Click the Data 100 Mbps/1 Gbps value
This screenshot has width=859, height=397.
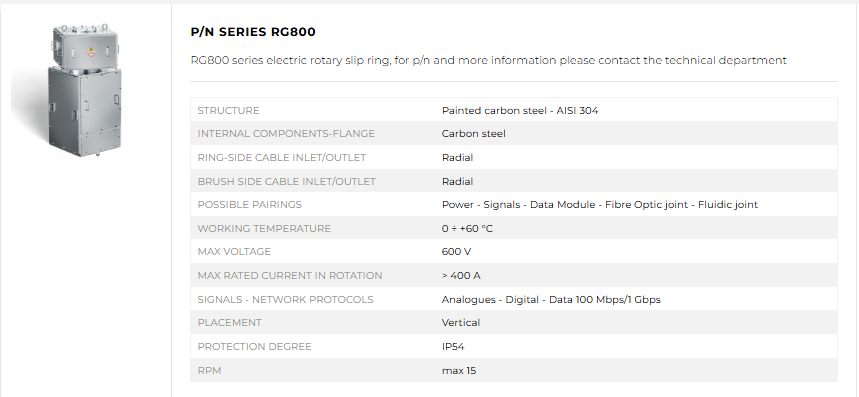pos(551,300)
